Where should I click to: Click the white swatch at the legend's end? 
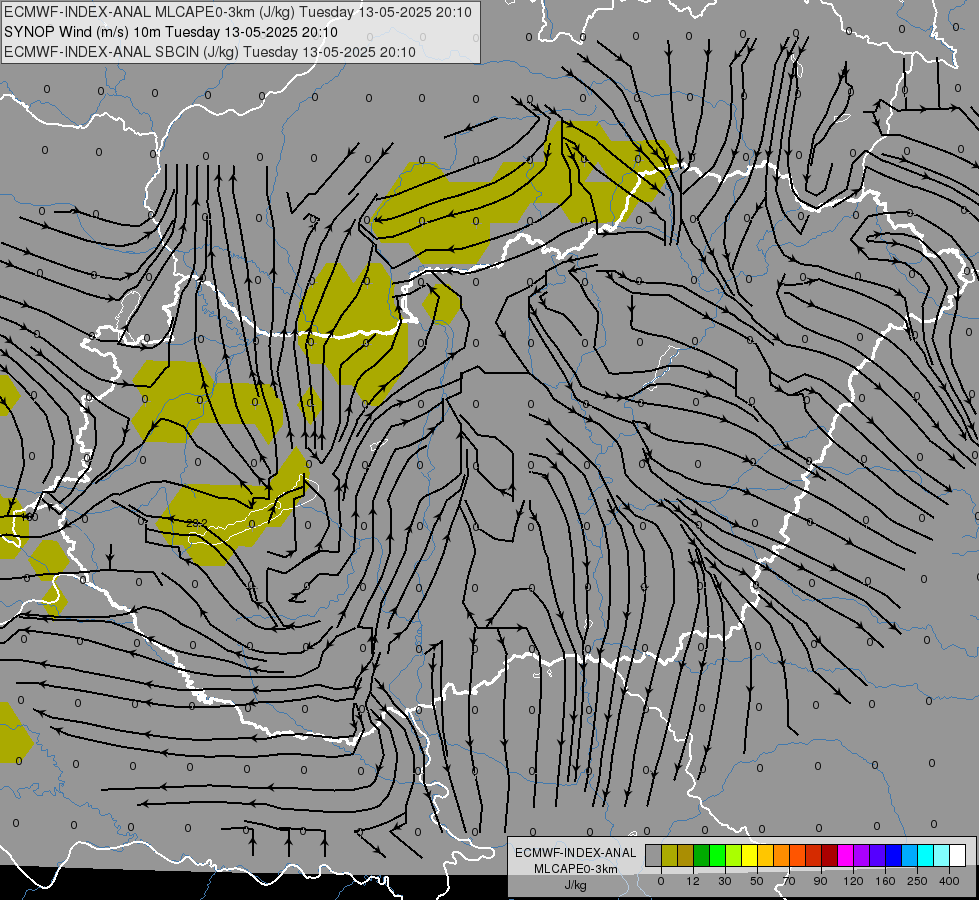point(958,855)
